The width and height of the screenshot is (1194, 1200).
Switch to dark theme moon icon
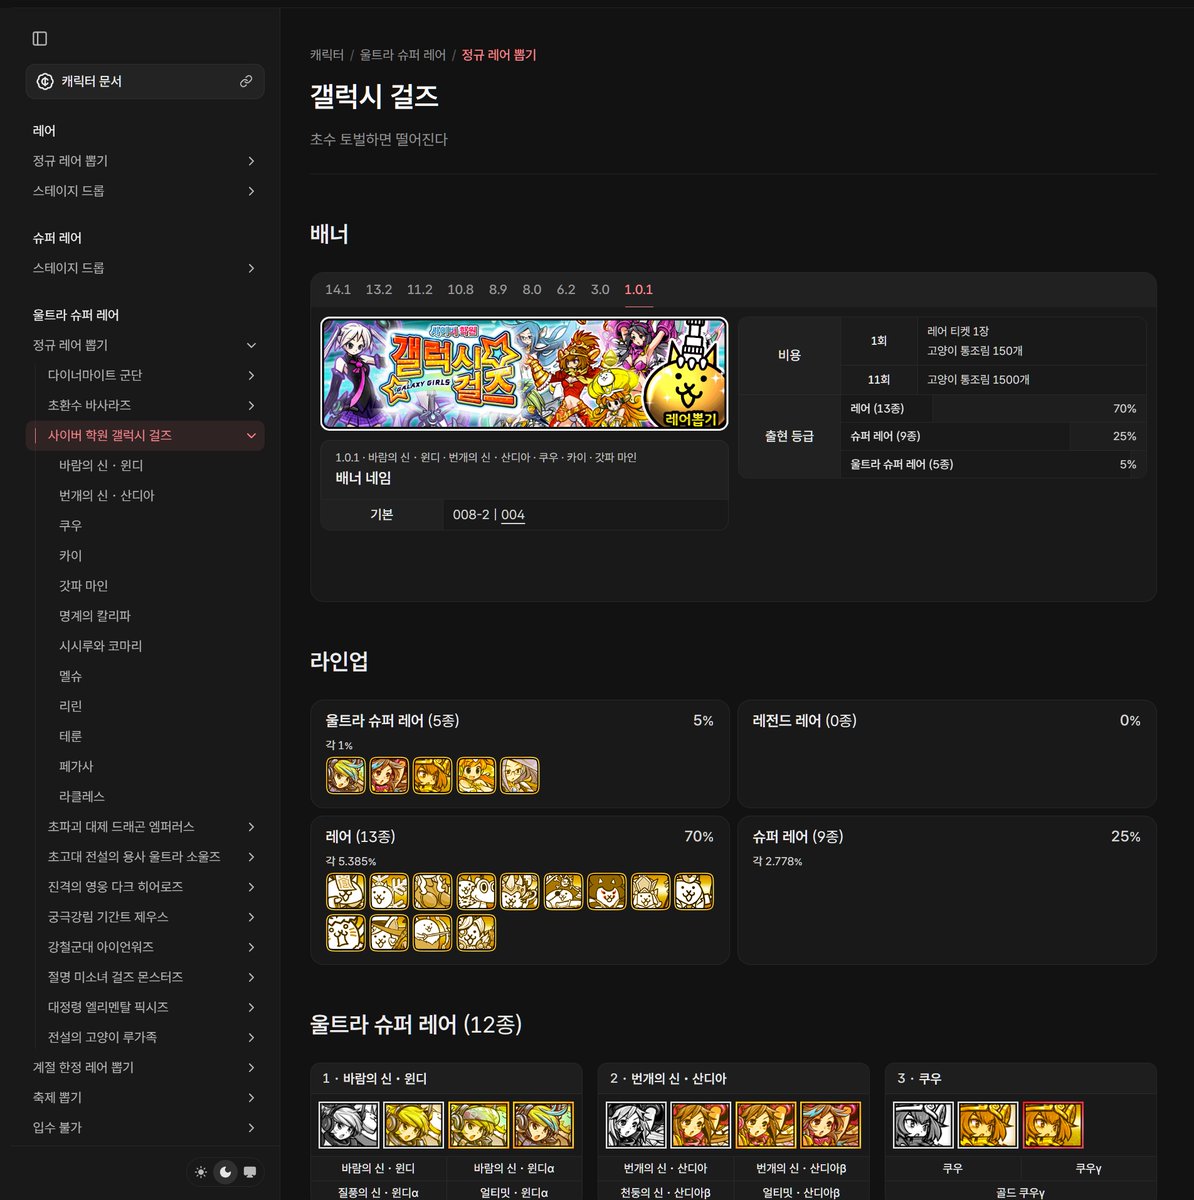click(x=226, y=1172)
